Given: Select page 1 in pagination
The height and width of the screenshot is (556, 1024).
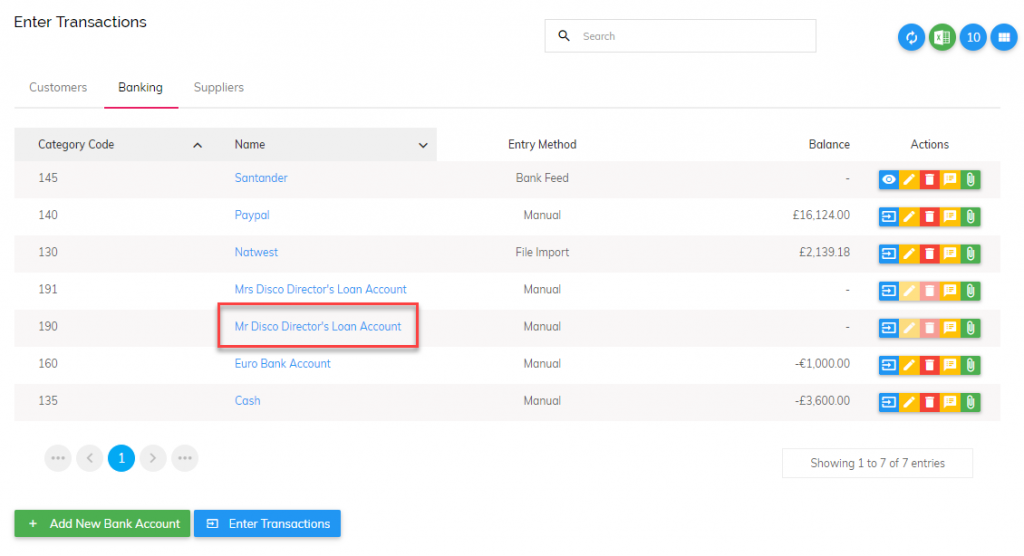Looking at the screenshot, I should pyautogui.click(x=121, y=458).
